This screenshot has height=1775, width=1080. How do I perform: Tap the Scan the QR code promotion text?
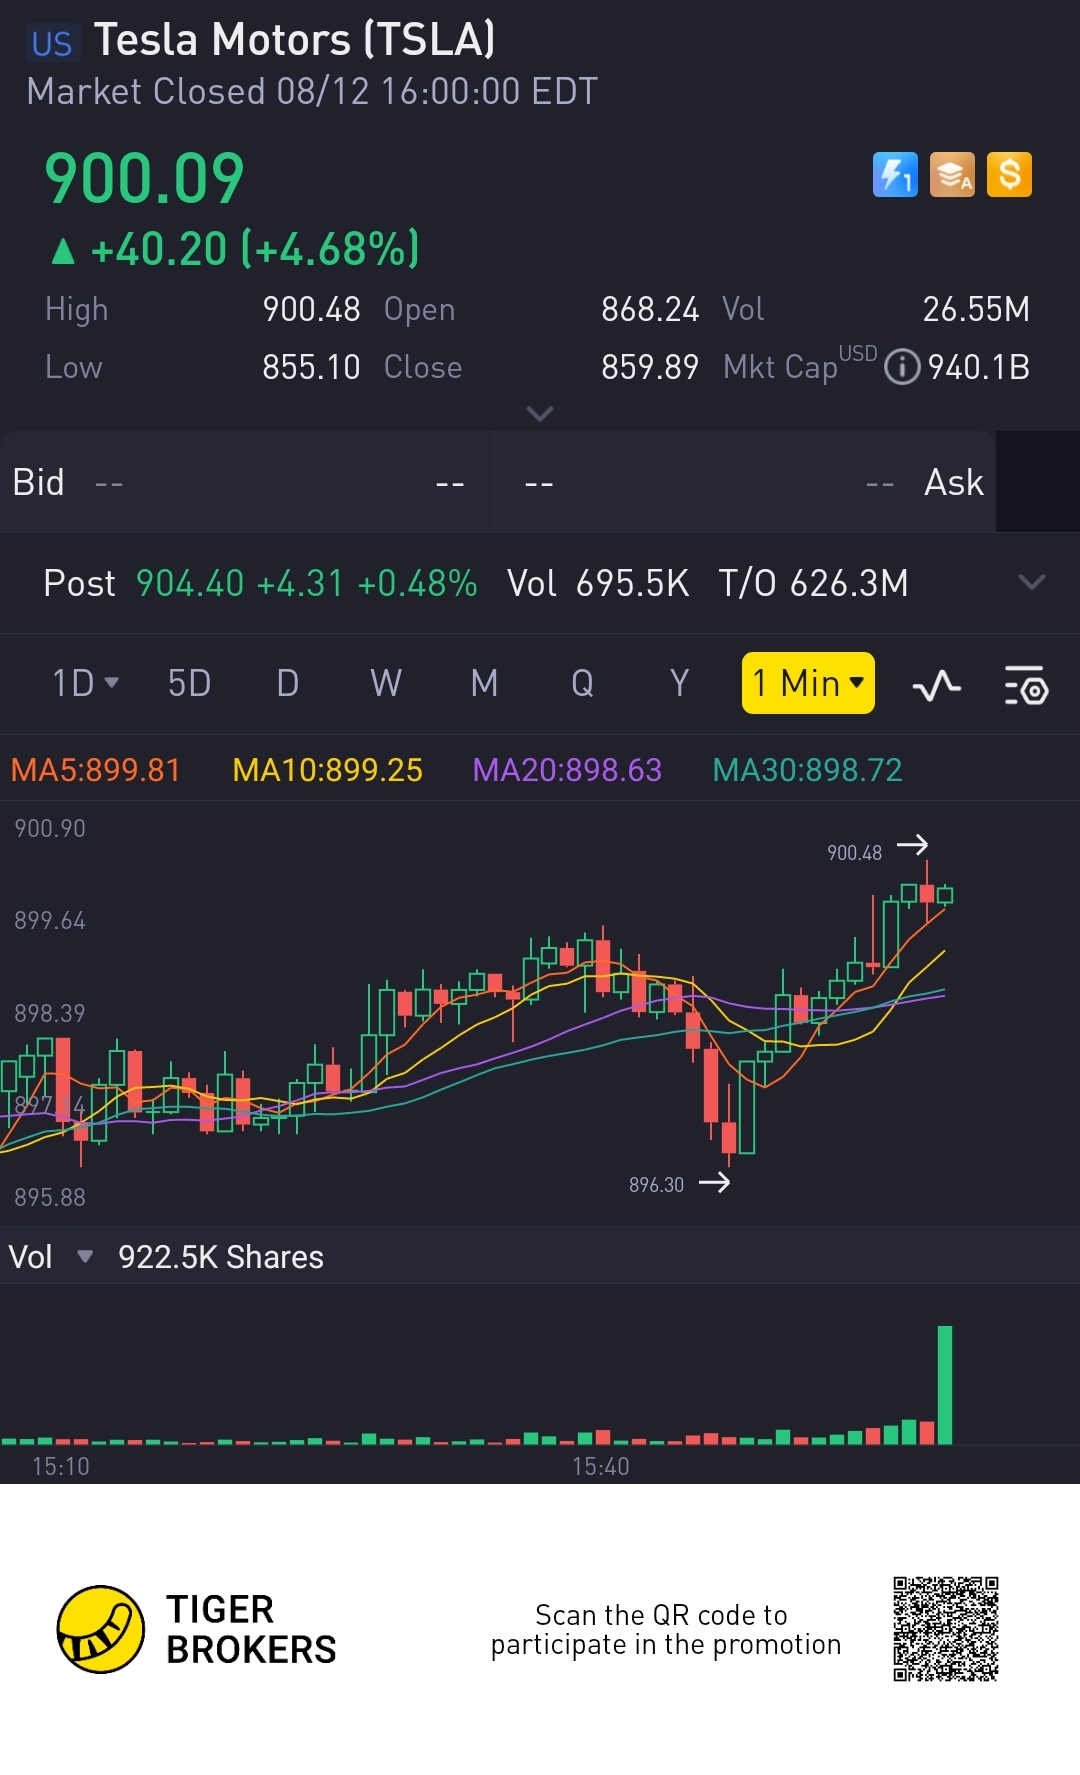click(x=666, y=1629)
